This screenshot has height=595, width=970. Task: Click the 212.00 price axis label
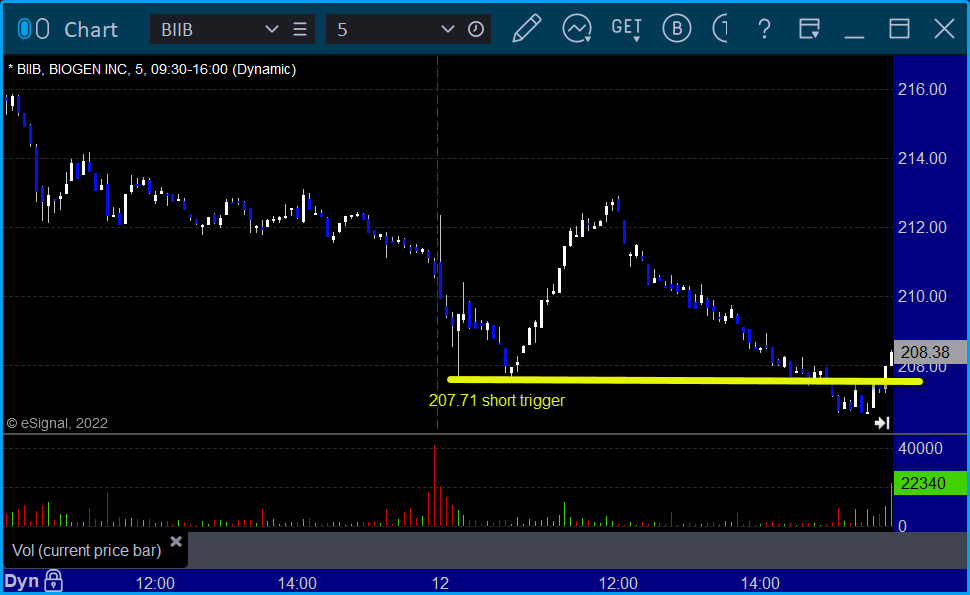[922, 228]
